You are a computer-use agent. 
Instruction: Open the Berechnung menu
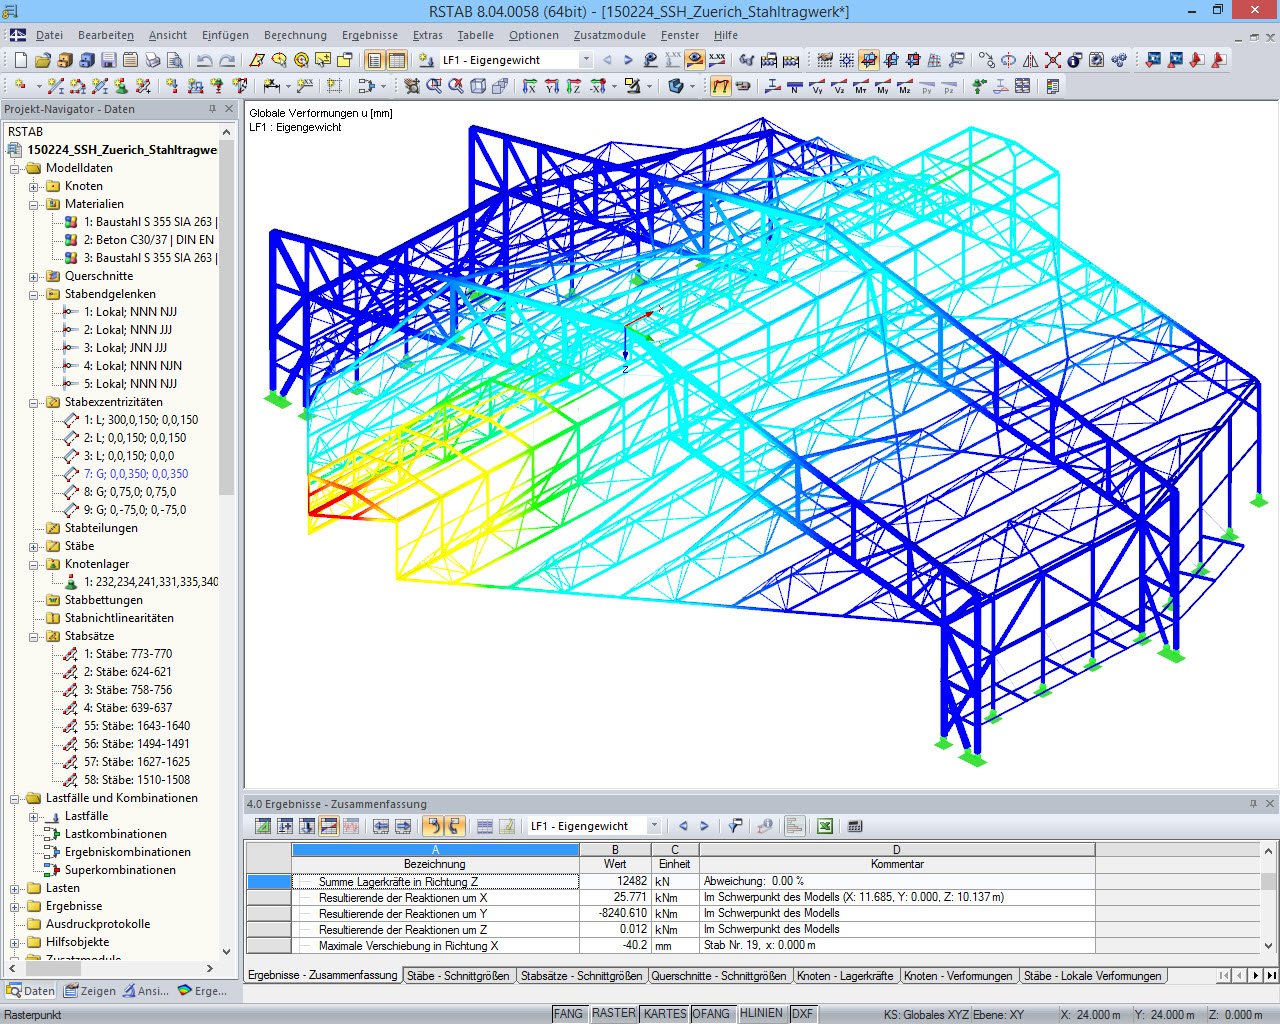pos(295,35)
